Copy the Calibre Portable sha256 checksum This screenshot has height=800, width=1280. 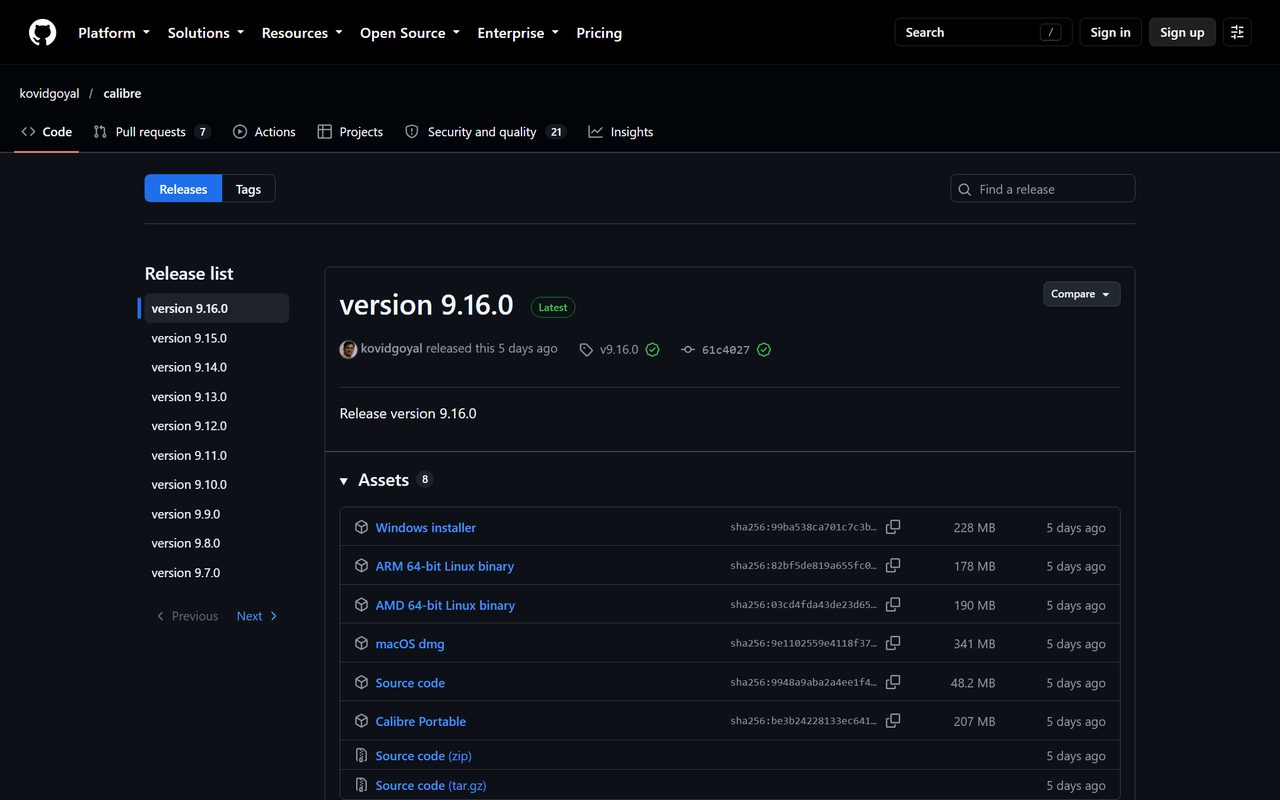(893, 721)
